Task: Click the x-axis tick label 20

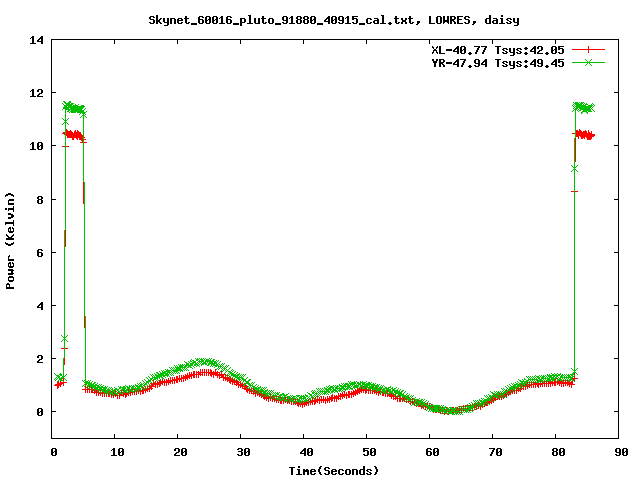Action: tap(180, 452)
